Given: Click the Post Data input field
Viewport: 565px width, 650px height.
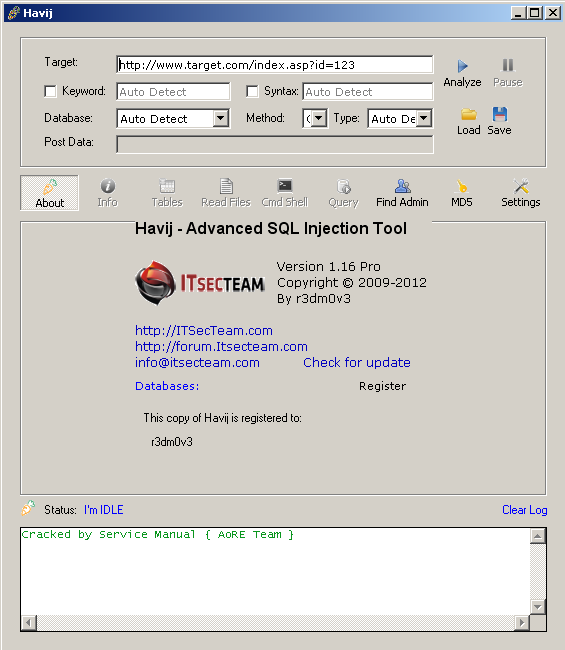Looking at the screenshot, I should (275, 144).
